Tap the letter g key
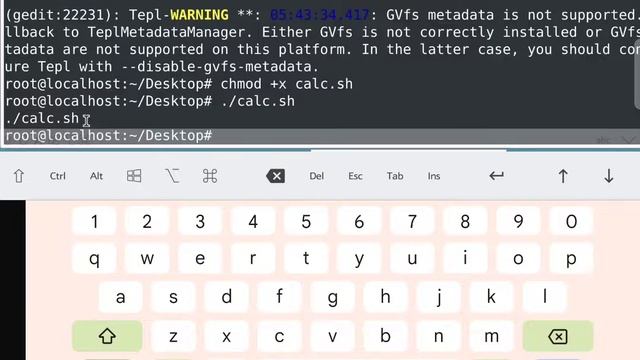640x360 pixels. [333, 297]
